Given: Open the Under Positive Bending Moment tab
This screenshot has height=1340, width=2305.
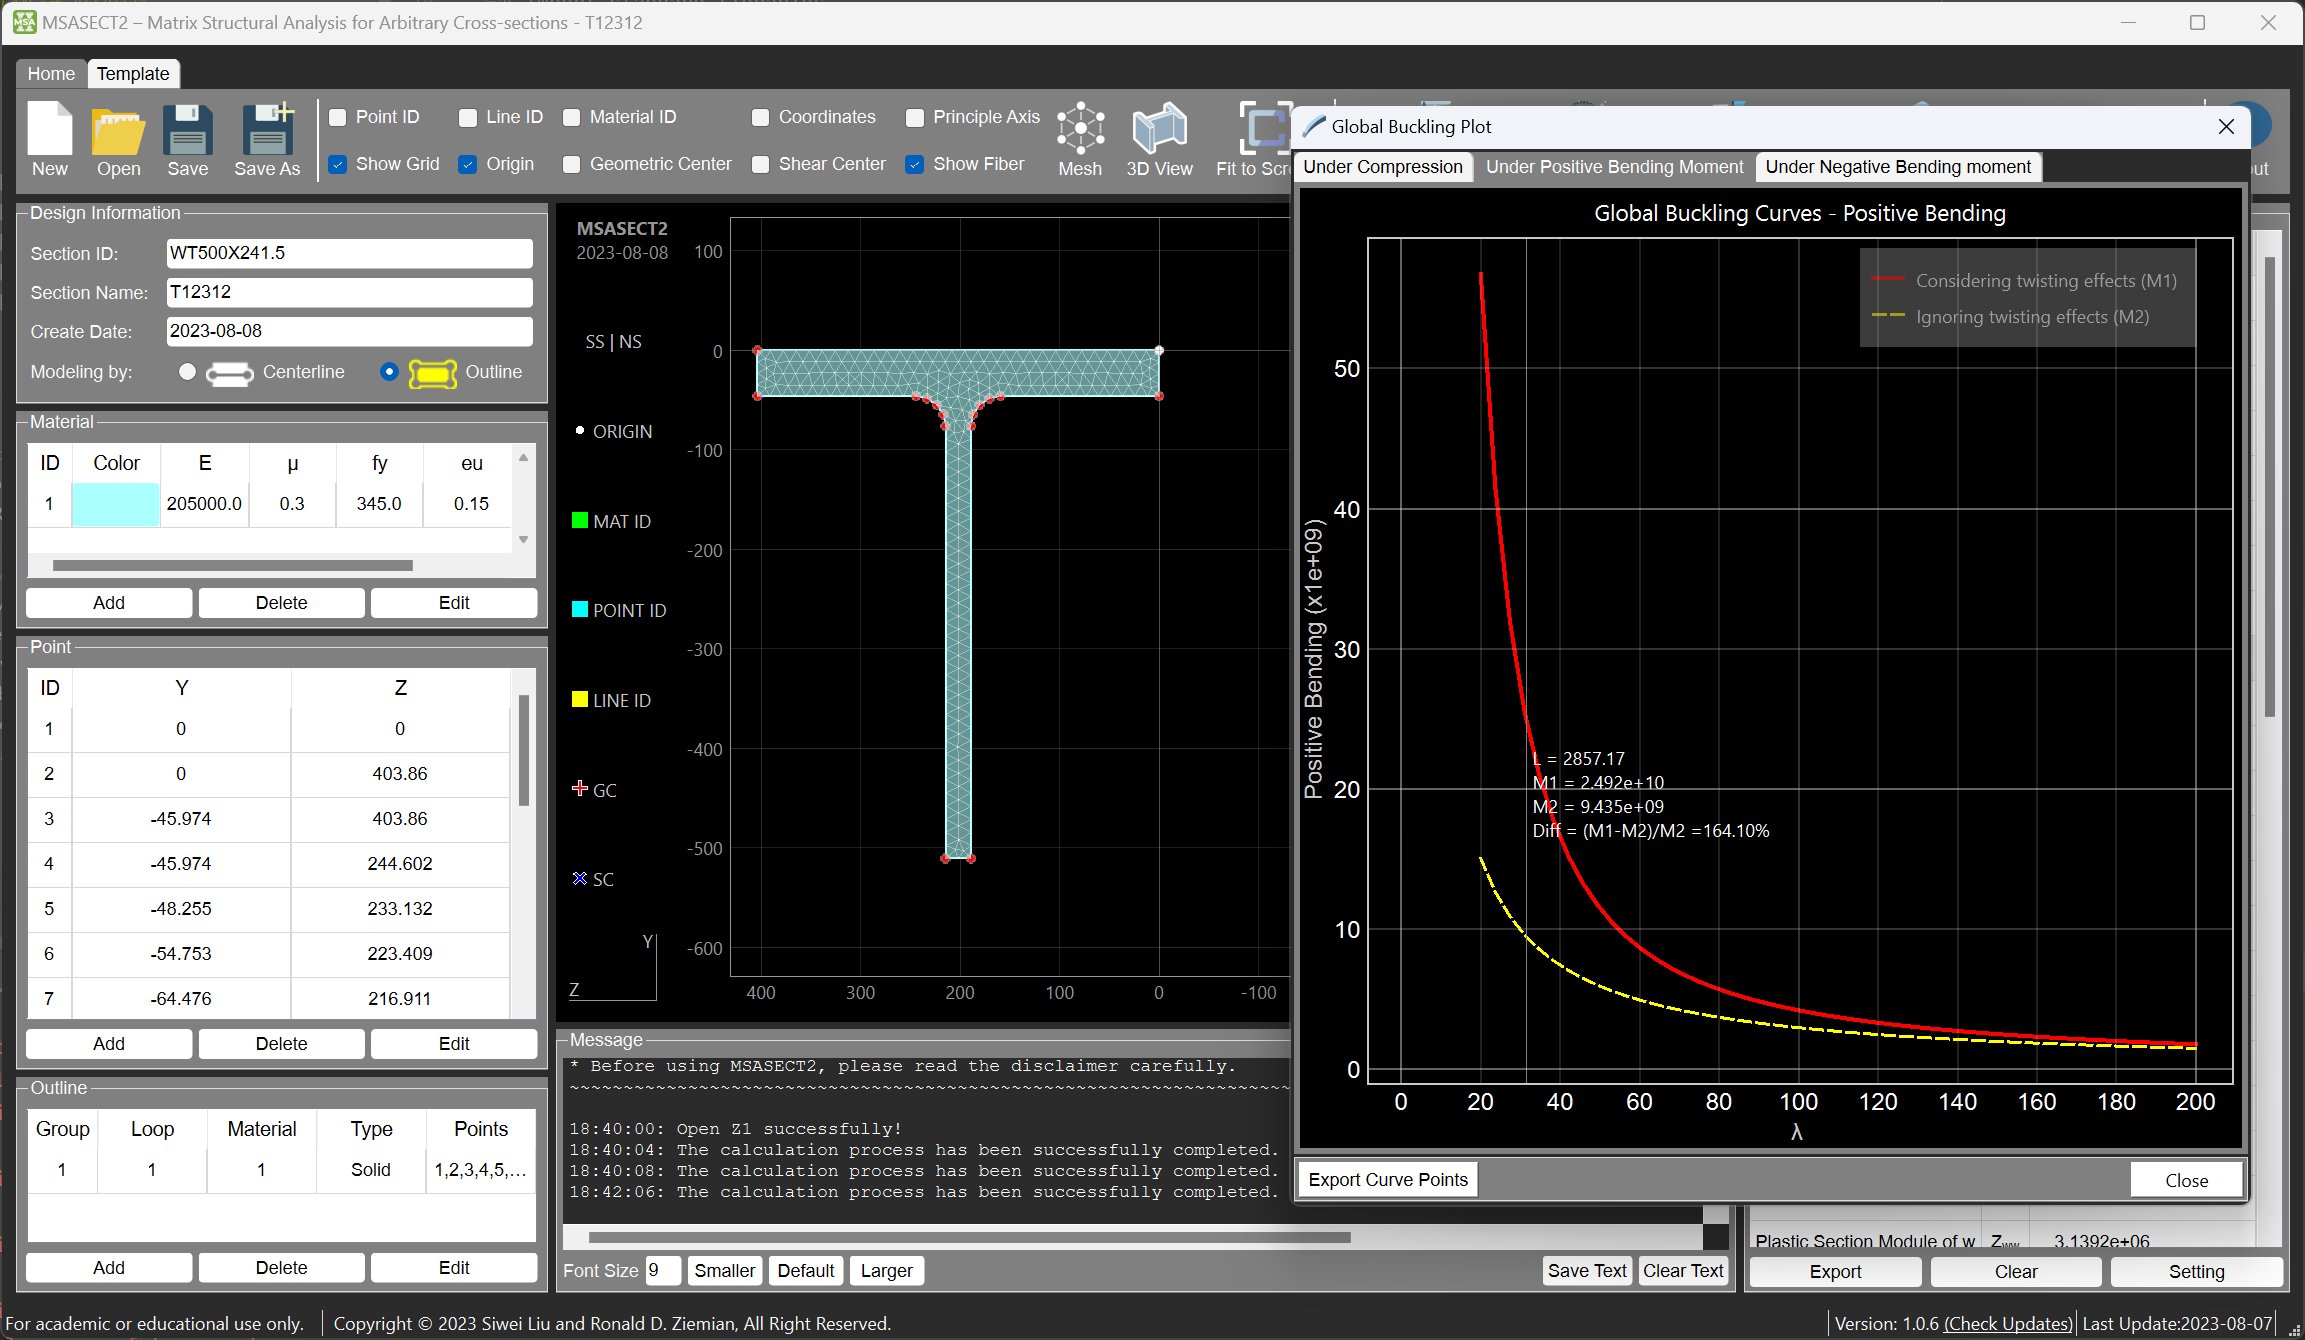Looking at the screenshot, I should click(x=1614, y=167).
